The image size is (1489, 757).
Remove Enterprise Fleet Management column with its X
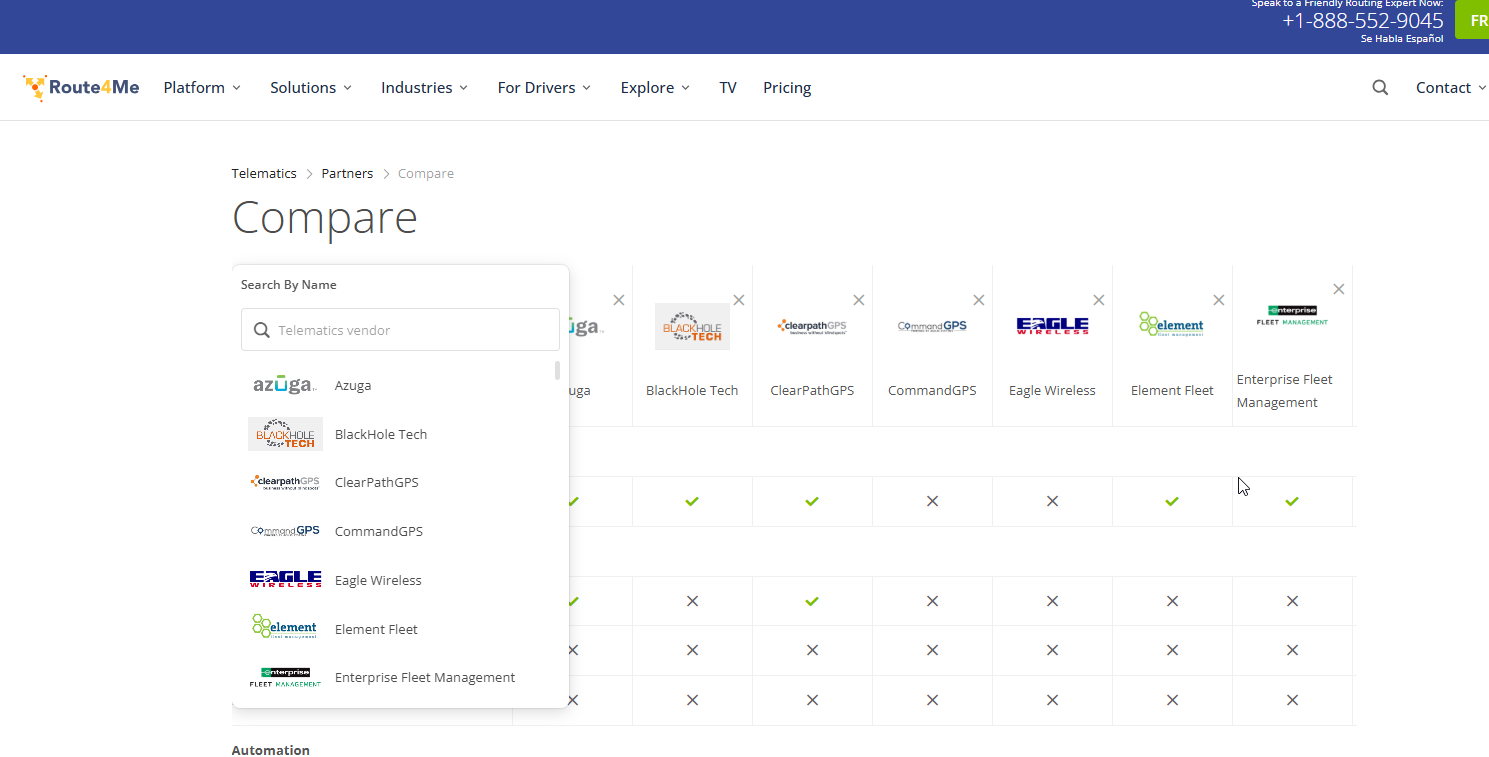click(1339, 289)
